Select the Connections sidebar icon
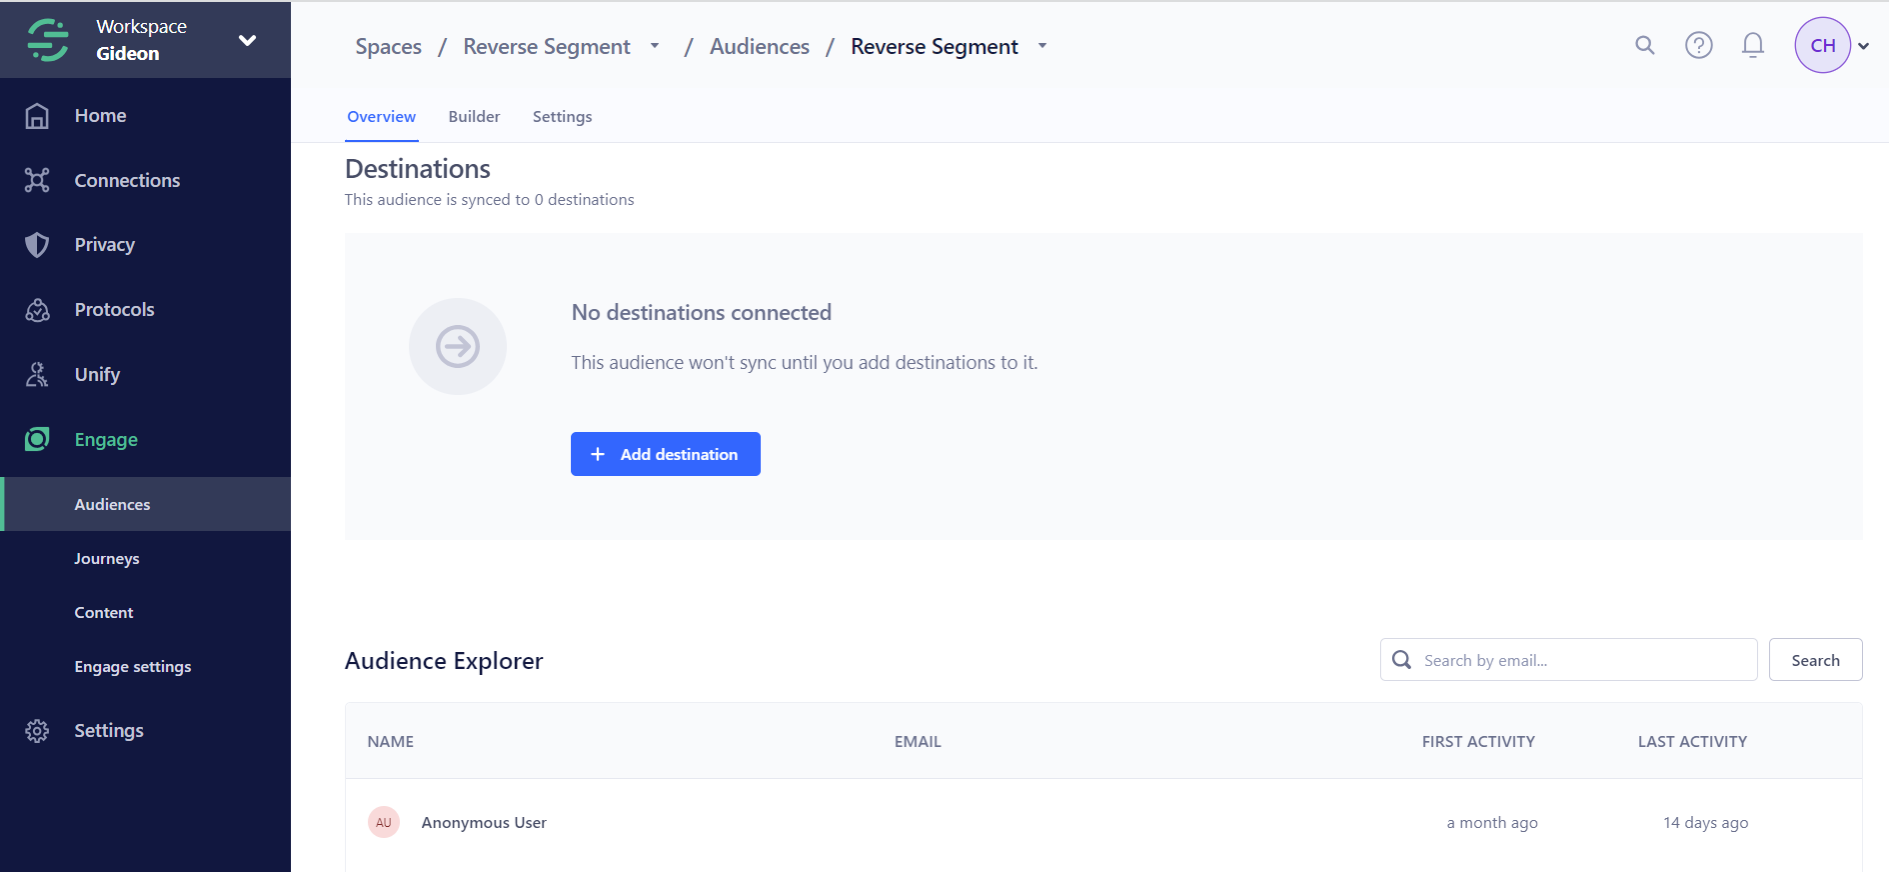The image size is (1889, 872). pyautogui.click(x=37, y=180)
